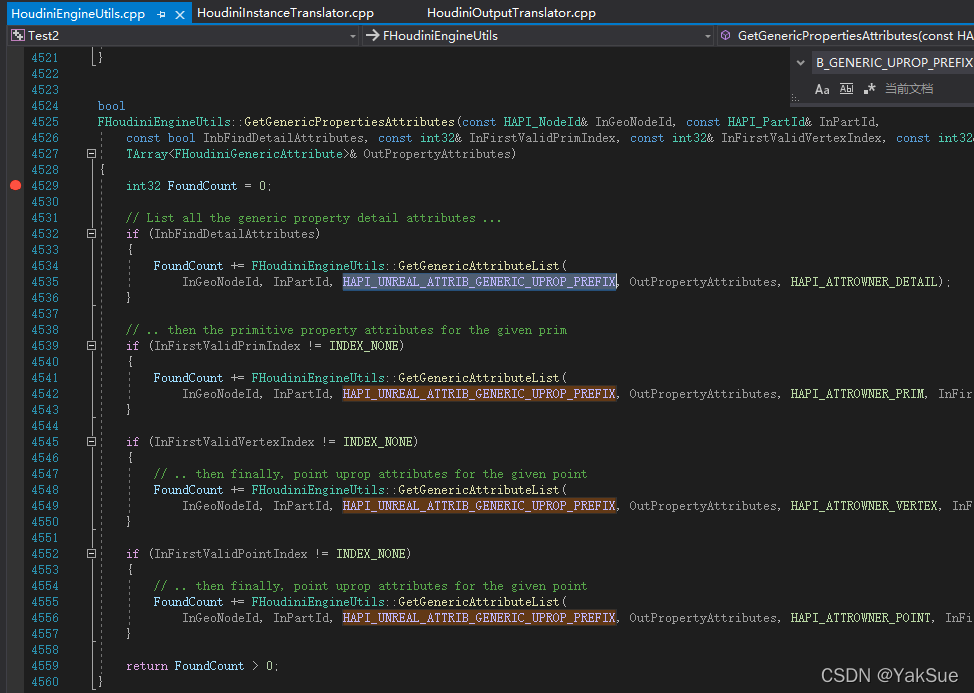This screenshot has width=974, height=693.
Task: Click GetGenericAttributeList call on line 4541
Action: tap(478, 378)
